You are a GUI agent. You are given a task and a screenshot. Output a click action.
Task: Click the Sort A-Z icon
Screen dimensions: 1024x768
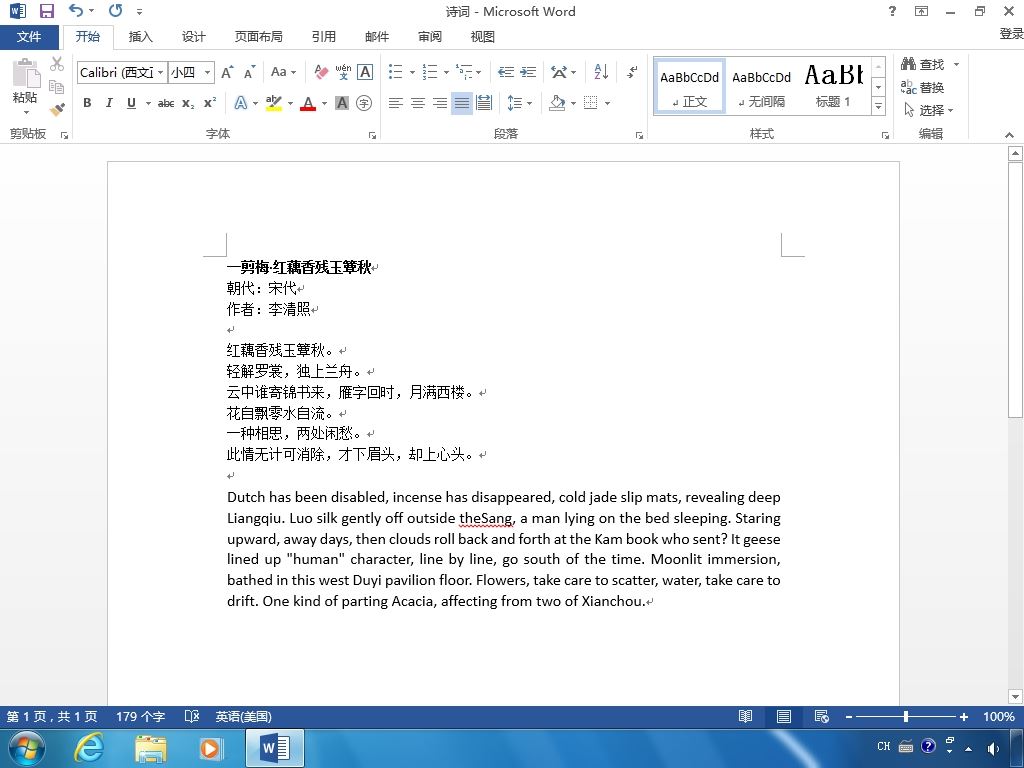click(x=601, y=72)
